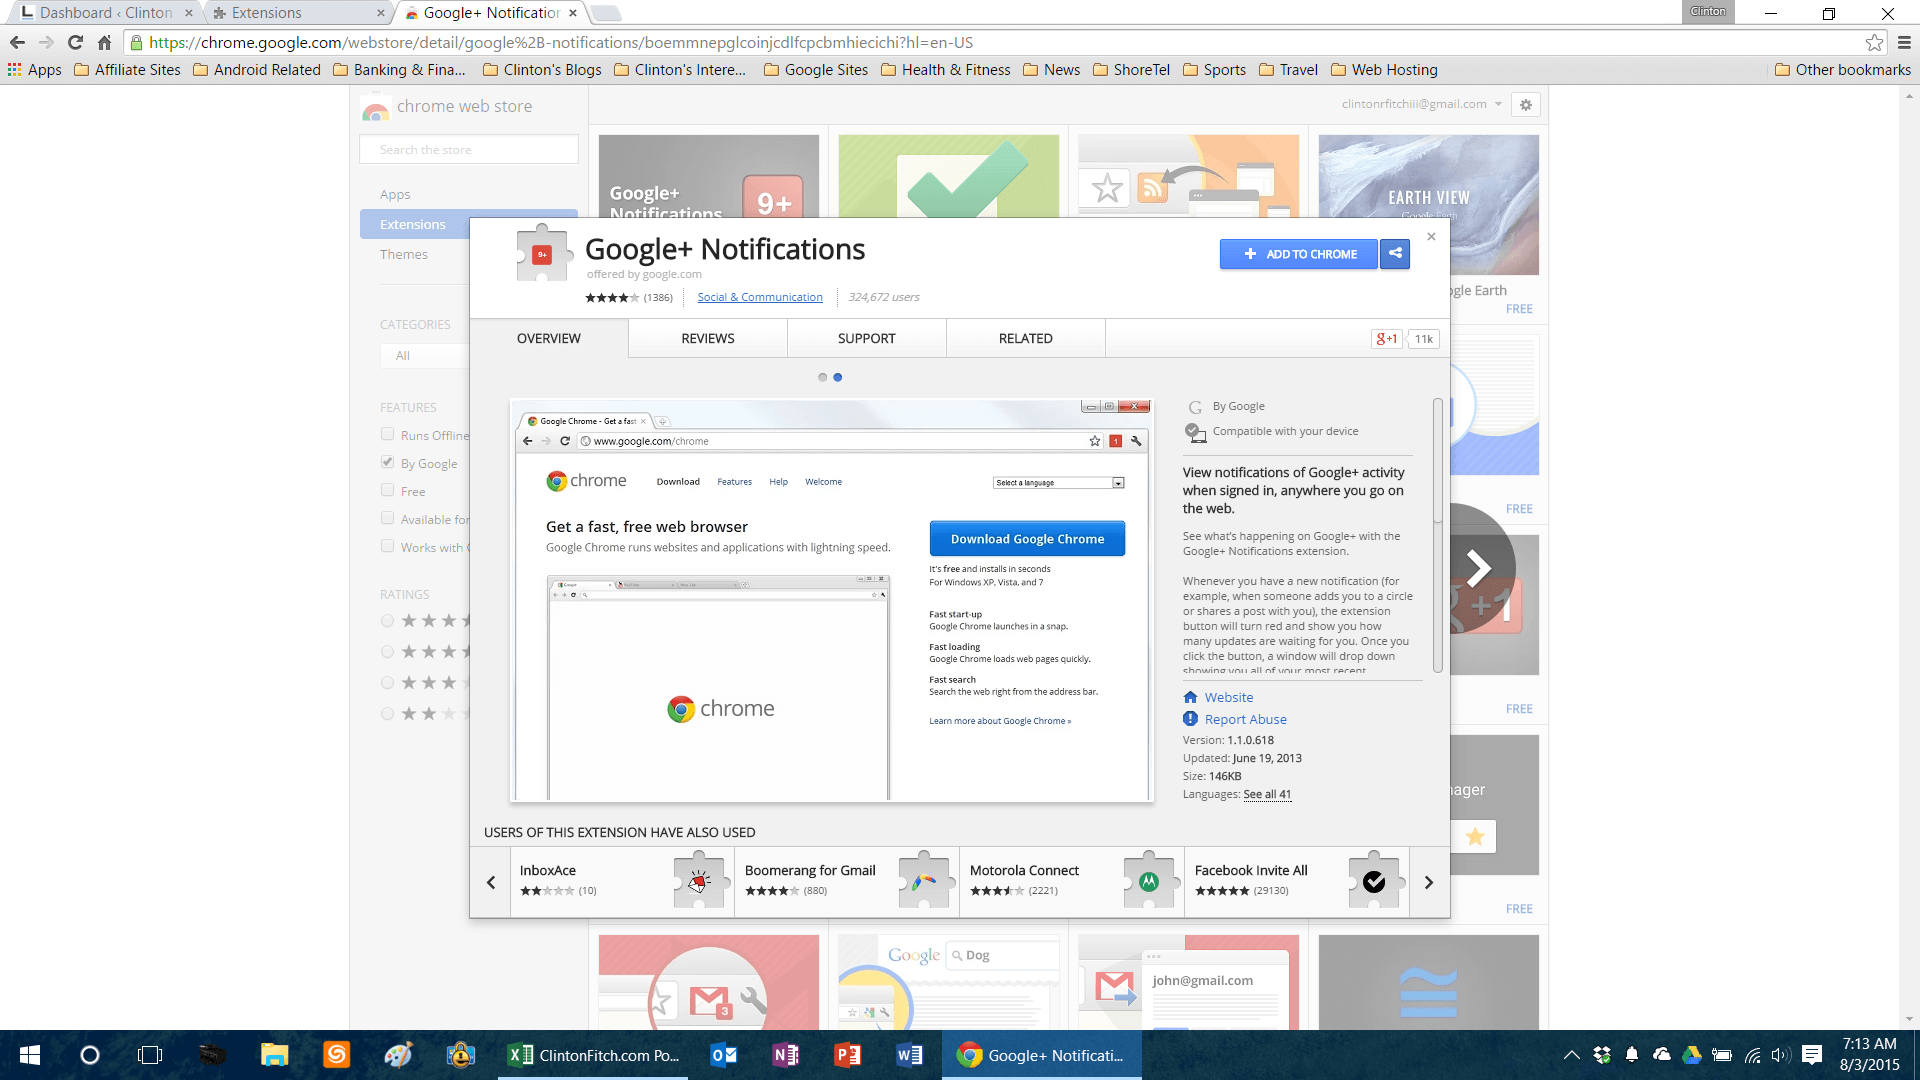Open Word from the taskbar
The width and height of the screenshot is (1920, 1080).
pyautogui.click(x=909, y=1055)
